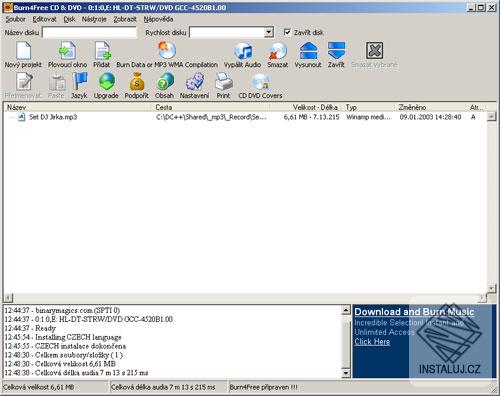Click the Vypálit Audio burn icon
Image resolution: width=500 pixels, height=396 pixels.
click(243, 51)
